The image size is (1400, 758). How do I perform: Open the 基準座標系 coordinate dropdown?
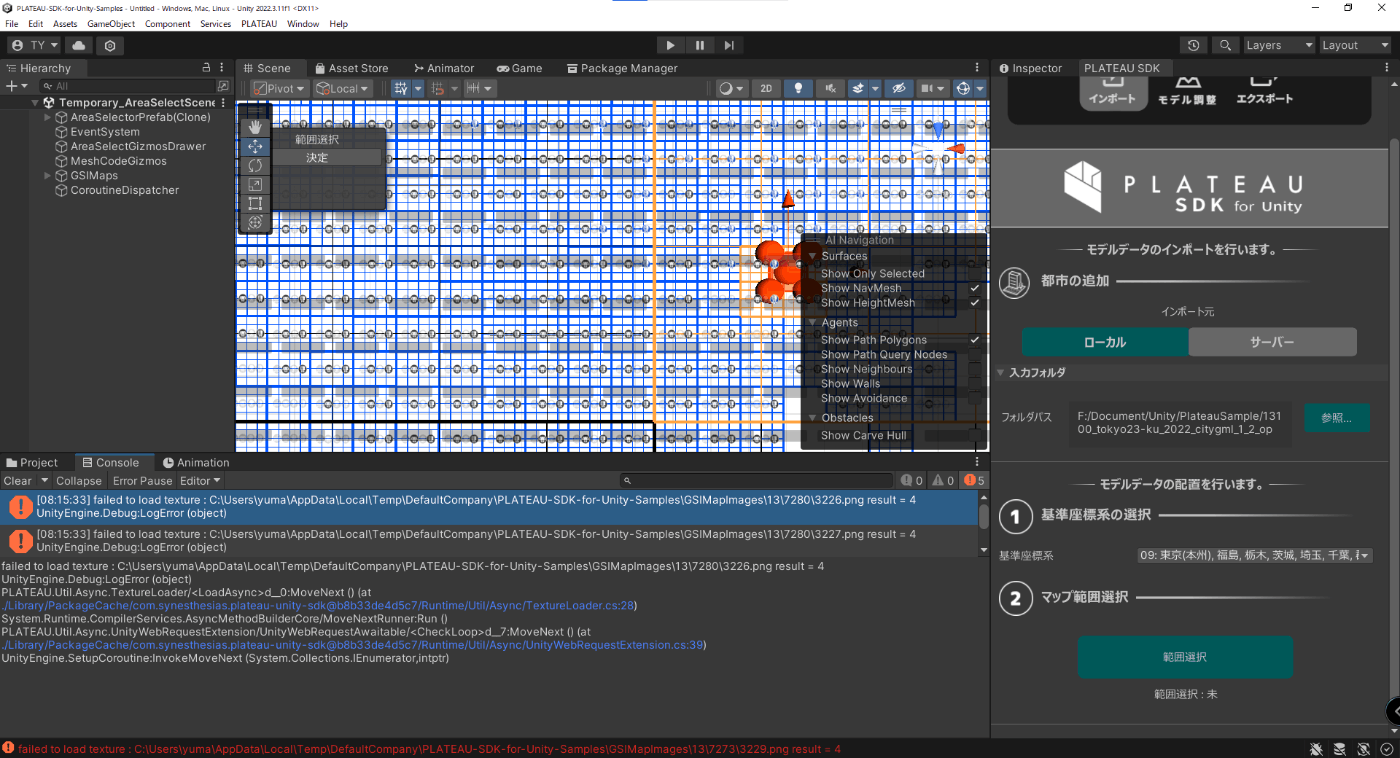(x=1254, y=555)
